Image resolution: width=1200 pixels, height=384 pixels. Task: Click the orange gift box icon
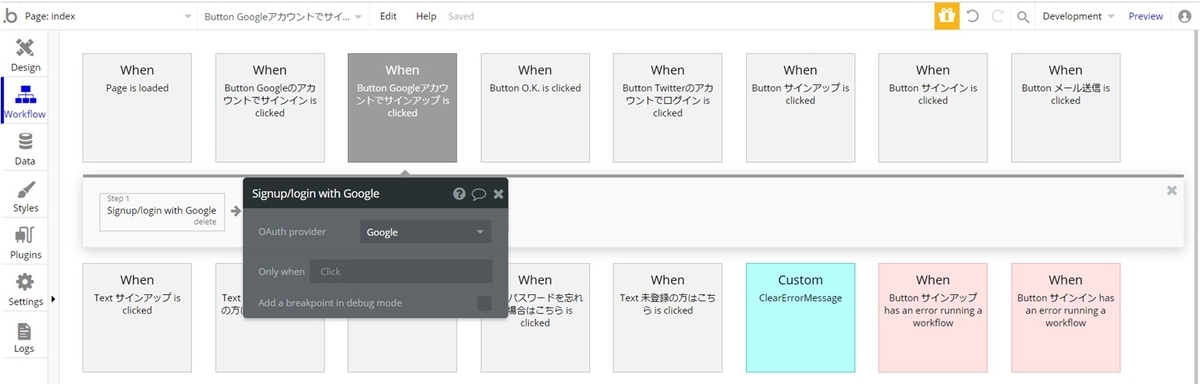(x=946, y=16)
